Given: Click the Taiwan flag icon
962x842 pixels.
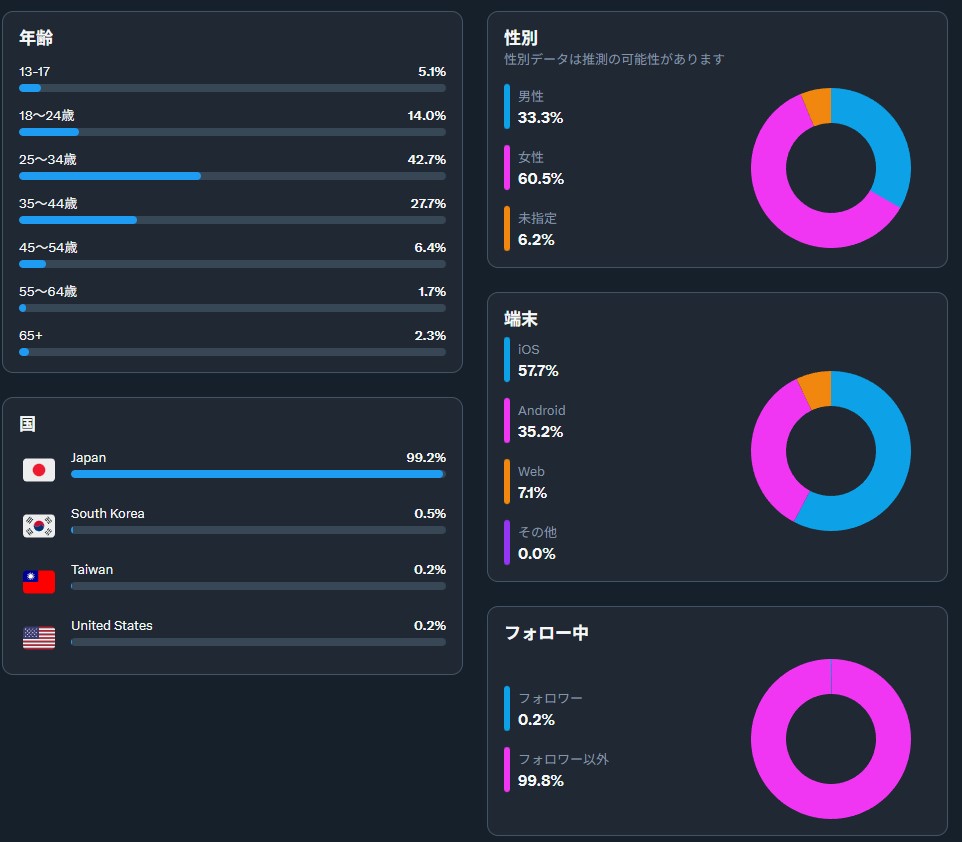Looking at the screenshot, I should [39, 581].
